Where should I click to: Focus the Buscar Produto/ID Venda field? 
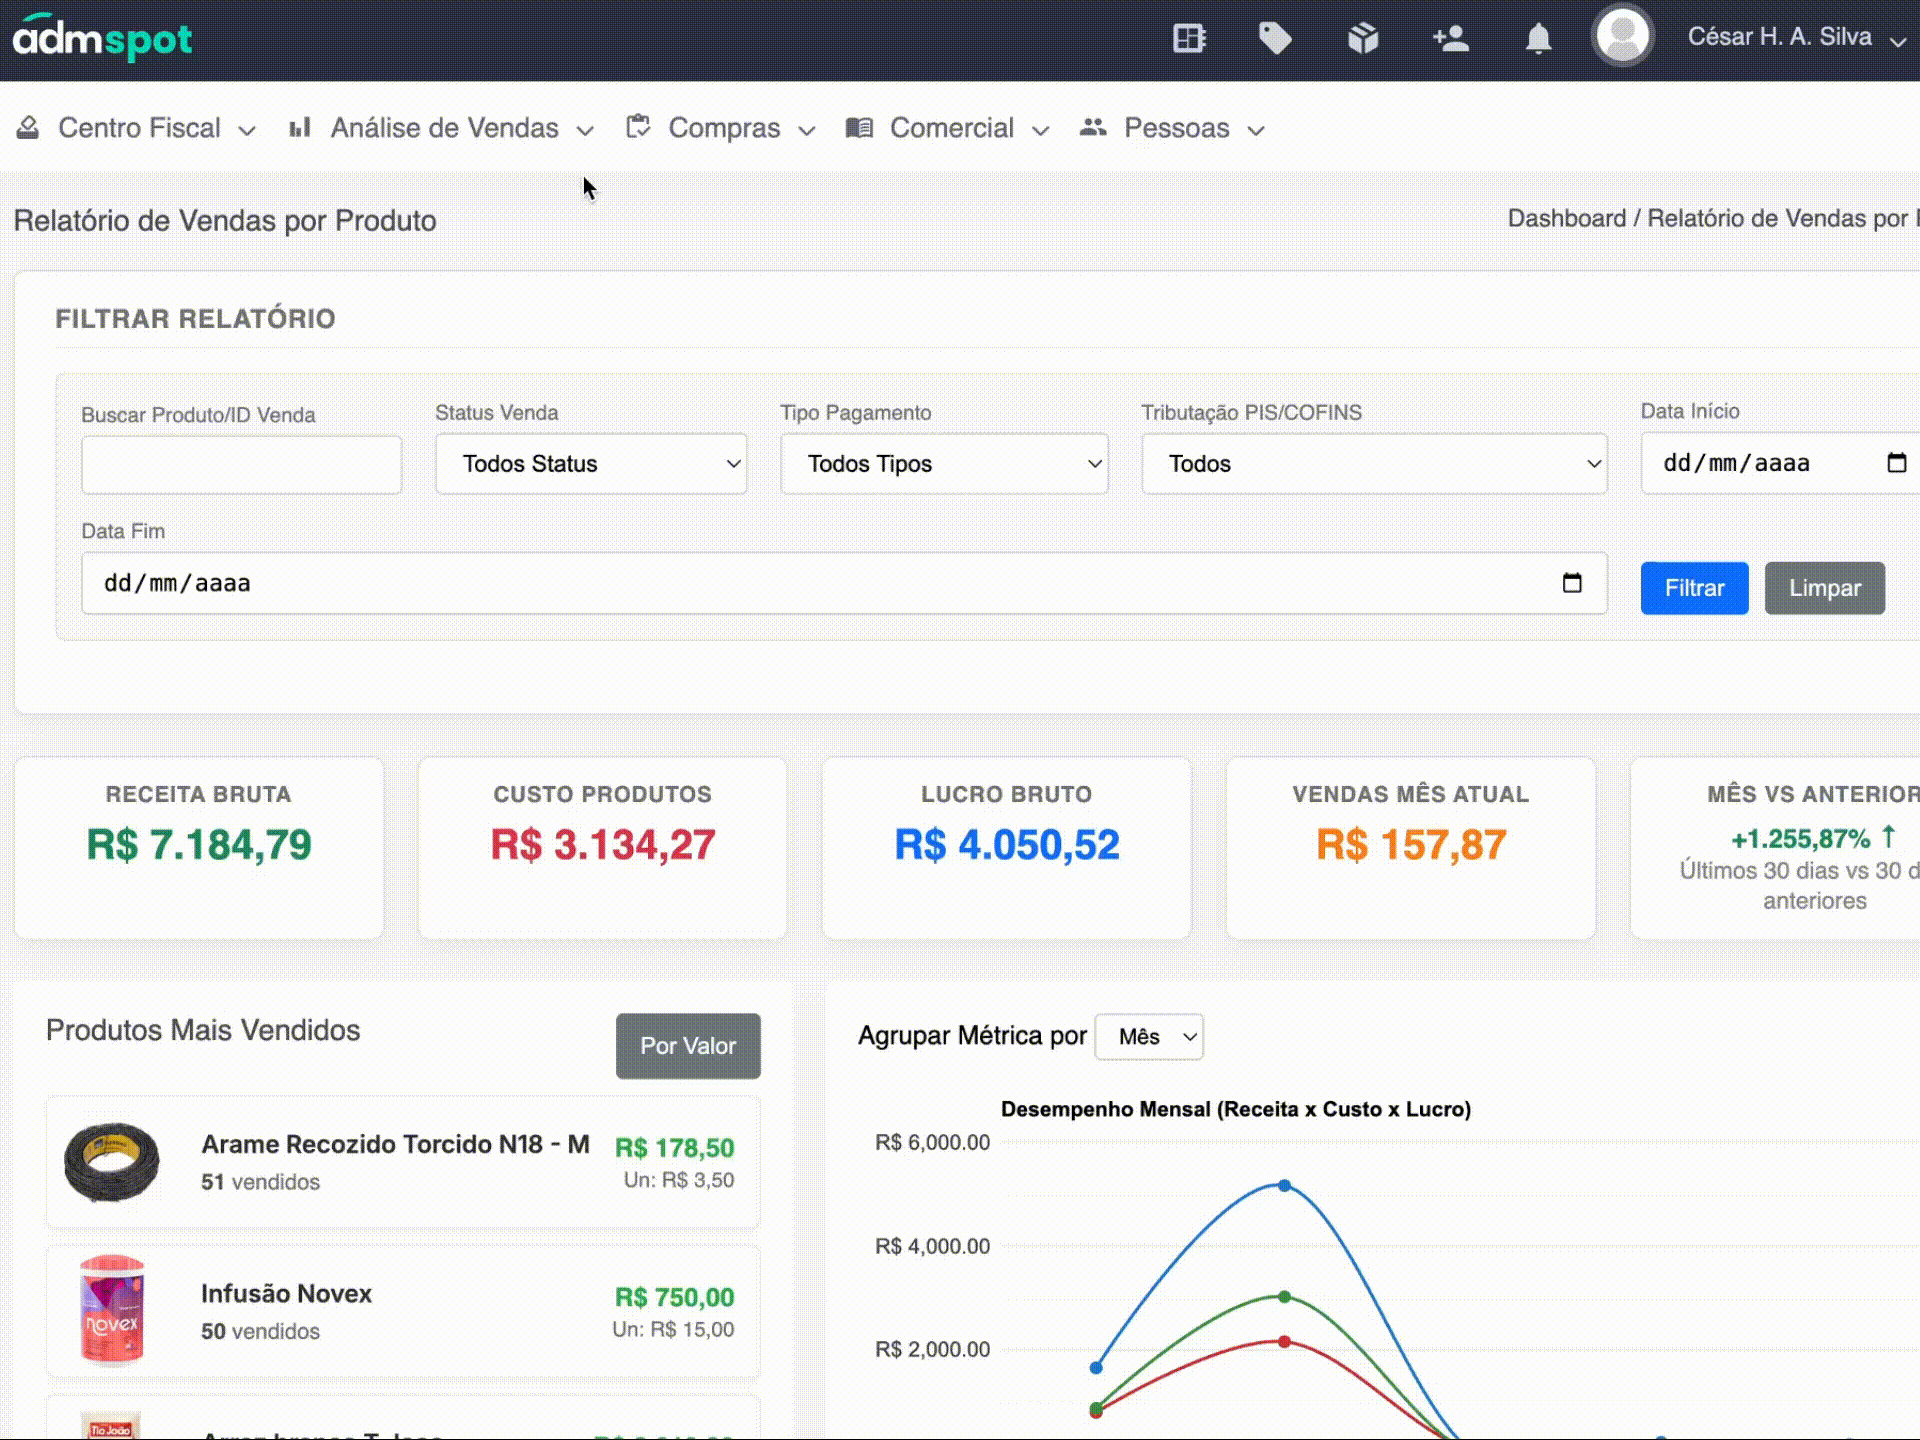[x=241, y=465]
